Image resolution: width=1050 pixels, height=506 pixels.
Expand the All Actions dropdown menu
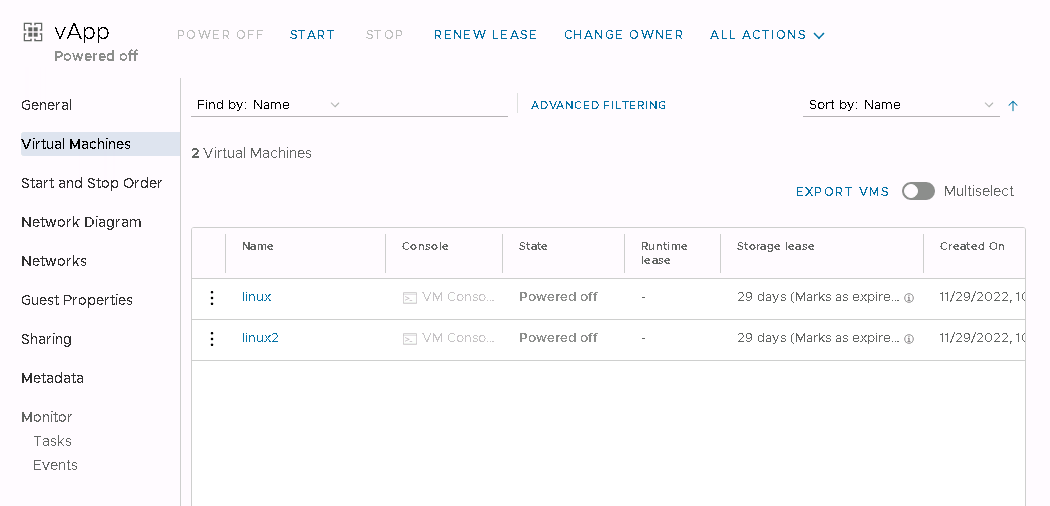pos(767,35)
